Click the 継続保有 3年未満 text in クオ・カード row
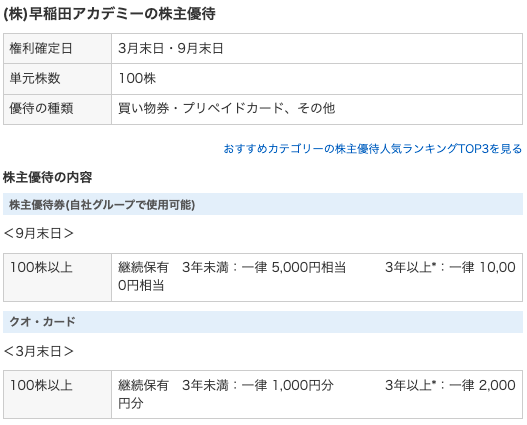The height and width of the screenshot is (425, 527). pos(173,385)
